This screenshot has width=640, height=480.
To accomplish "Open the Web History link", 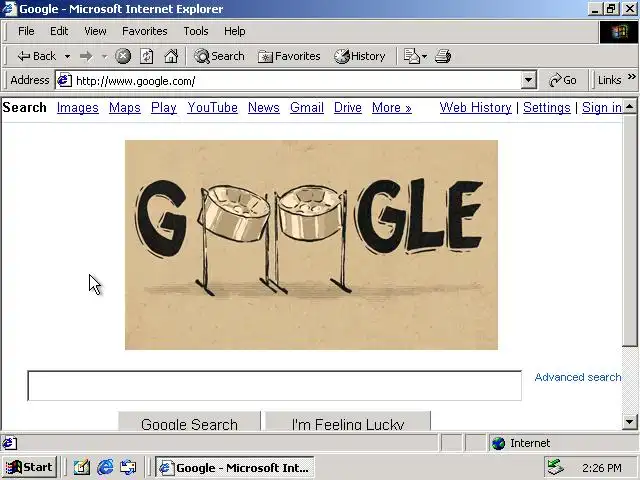I will click(x=476, y=107).
